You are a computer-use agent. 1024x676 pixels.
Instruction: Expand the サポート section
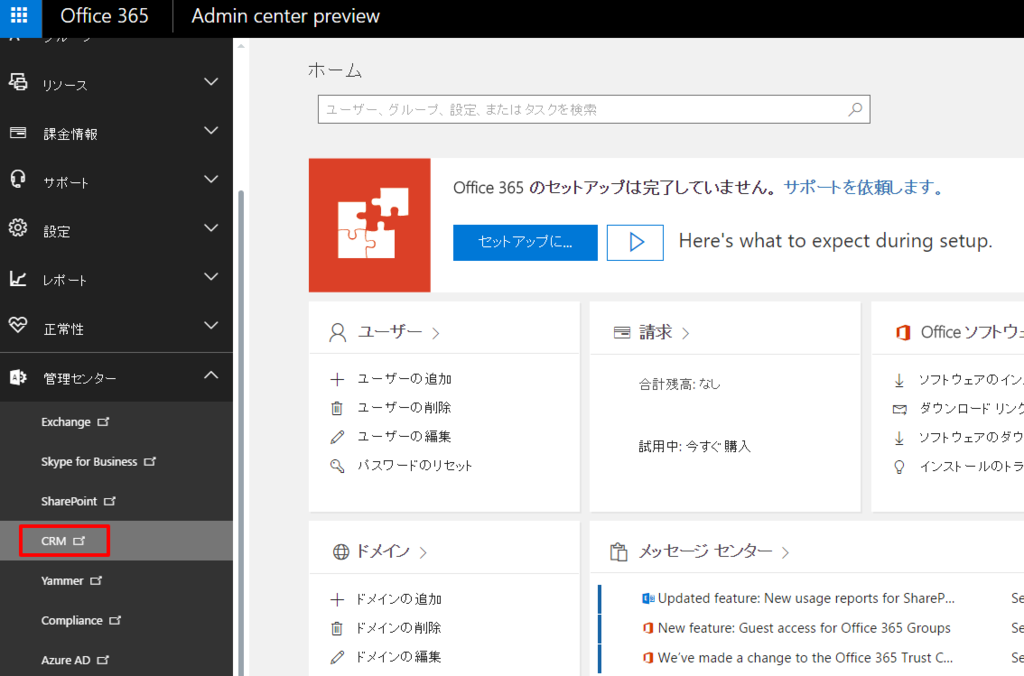211,179
